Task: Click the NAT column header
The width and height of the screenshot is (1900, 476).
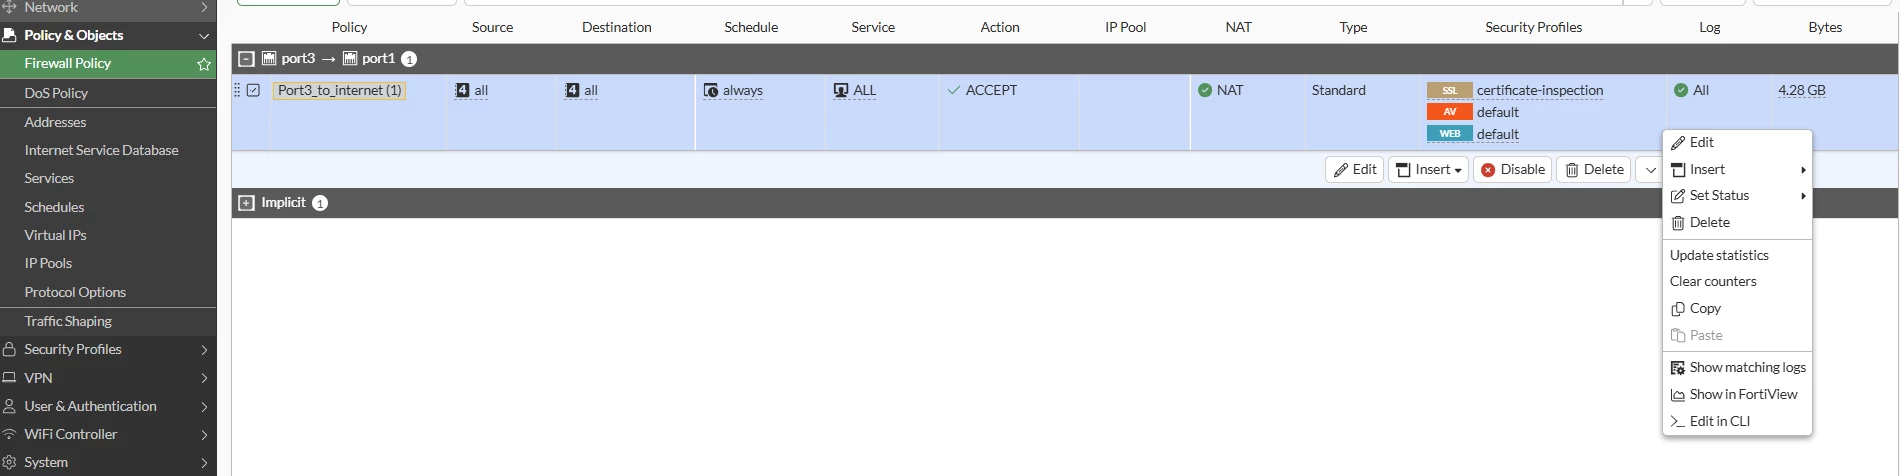Action: (1238, 27)
